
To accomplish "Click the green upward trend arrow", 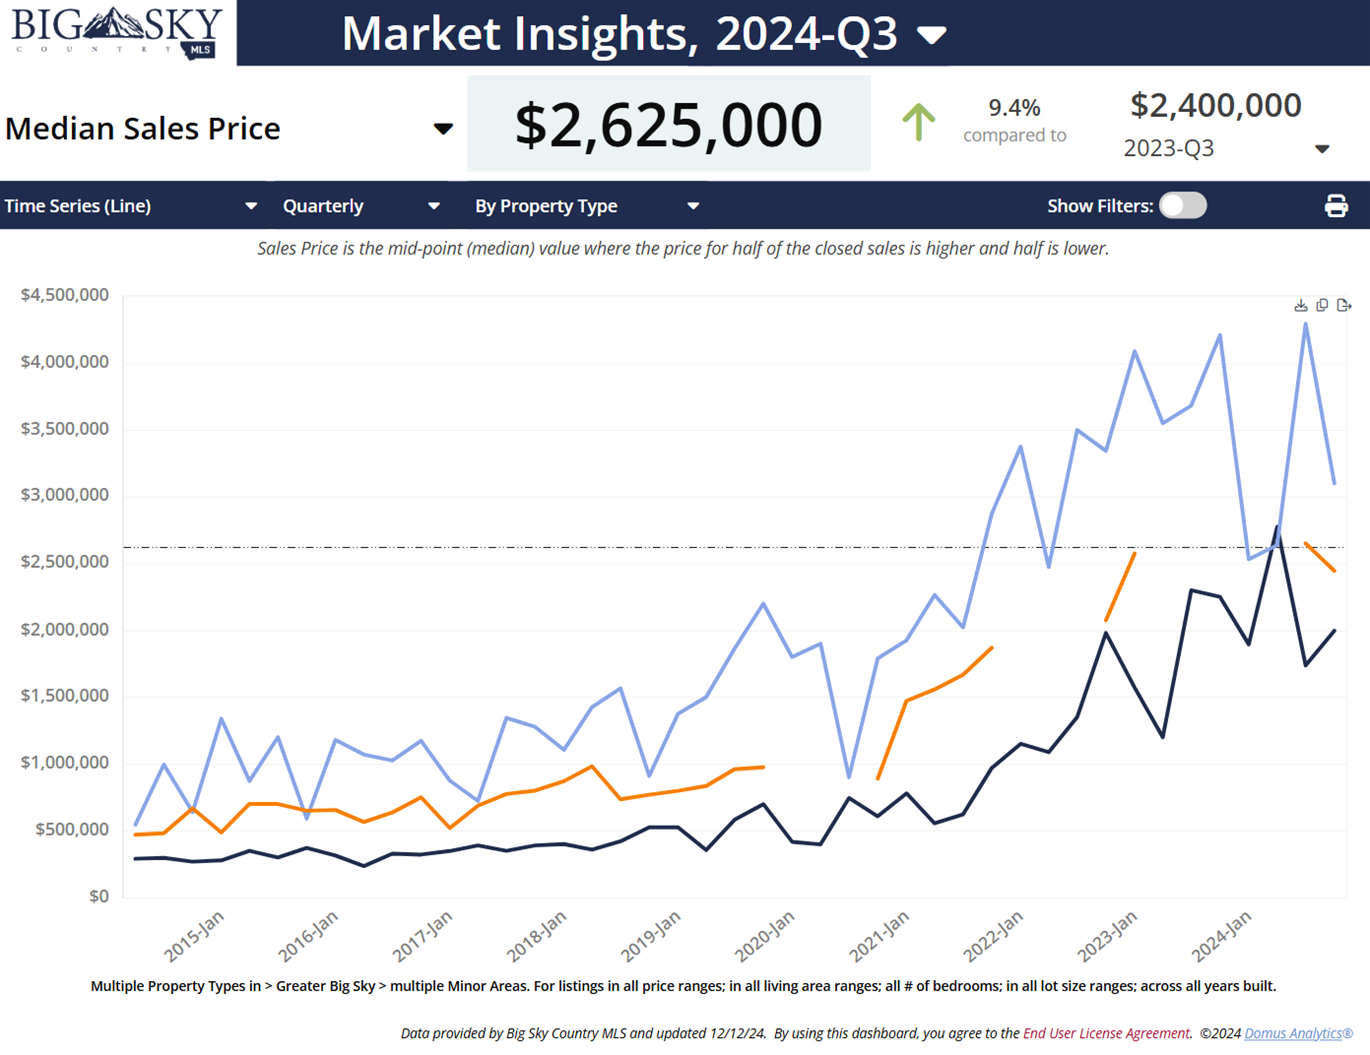I will click(918, 123).
